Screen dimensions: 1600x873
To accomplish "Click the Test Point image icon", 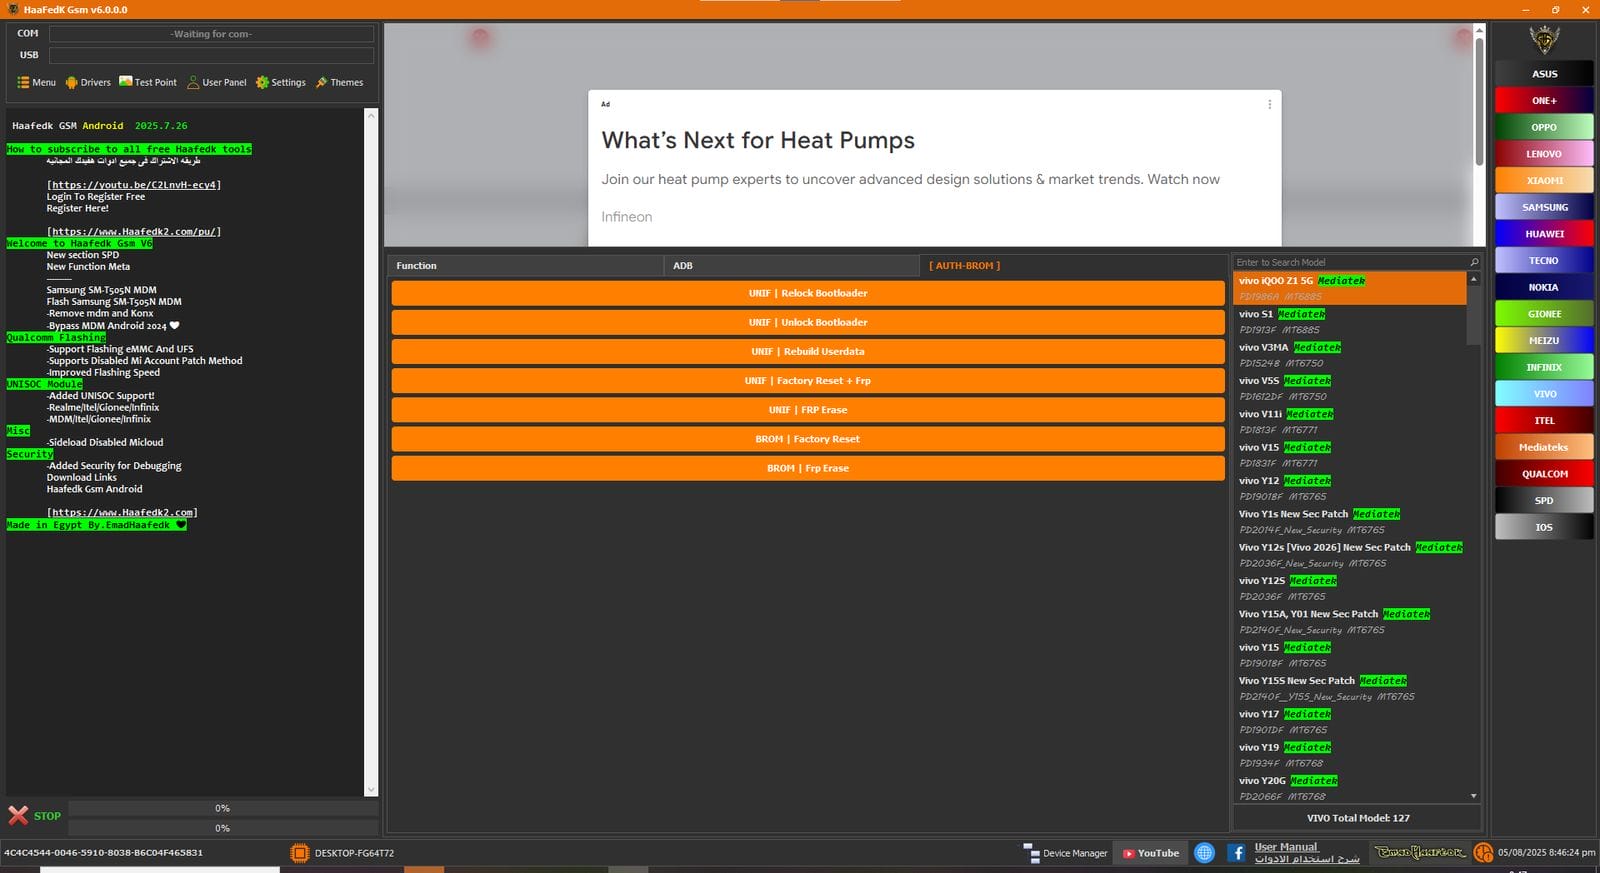I will click(x=126, y=82).
